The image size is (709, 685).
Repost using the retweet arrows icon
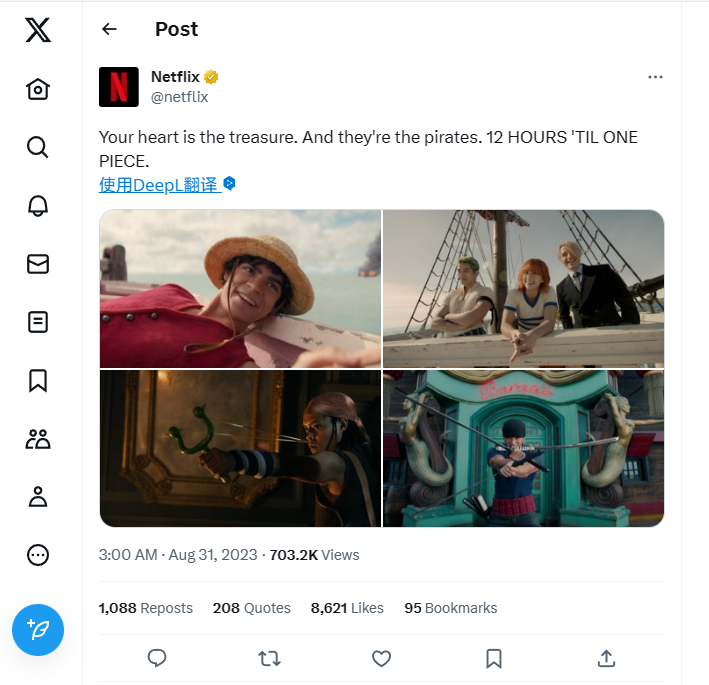click(x=269, y=658)
